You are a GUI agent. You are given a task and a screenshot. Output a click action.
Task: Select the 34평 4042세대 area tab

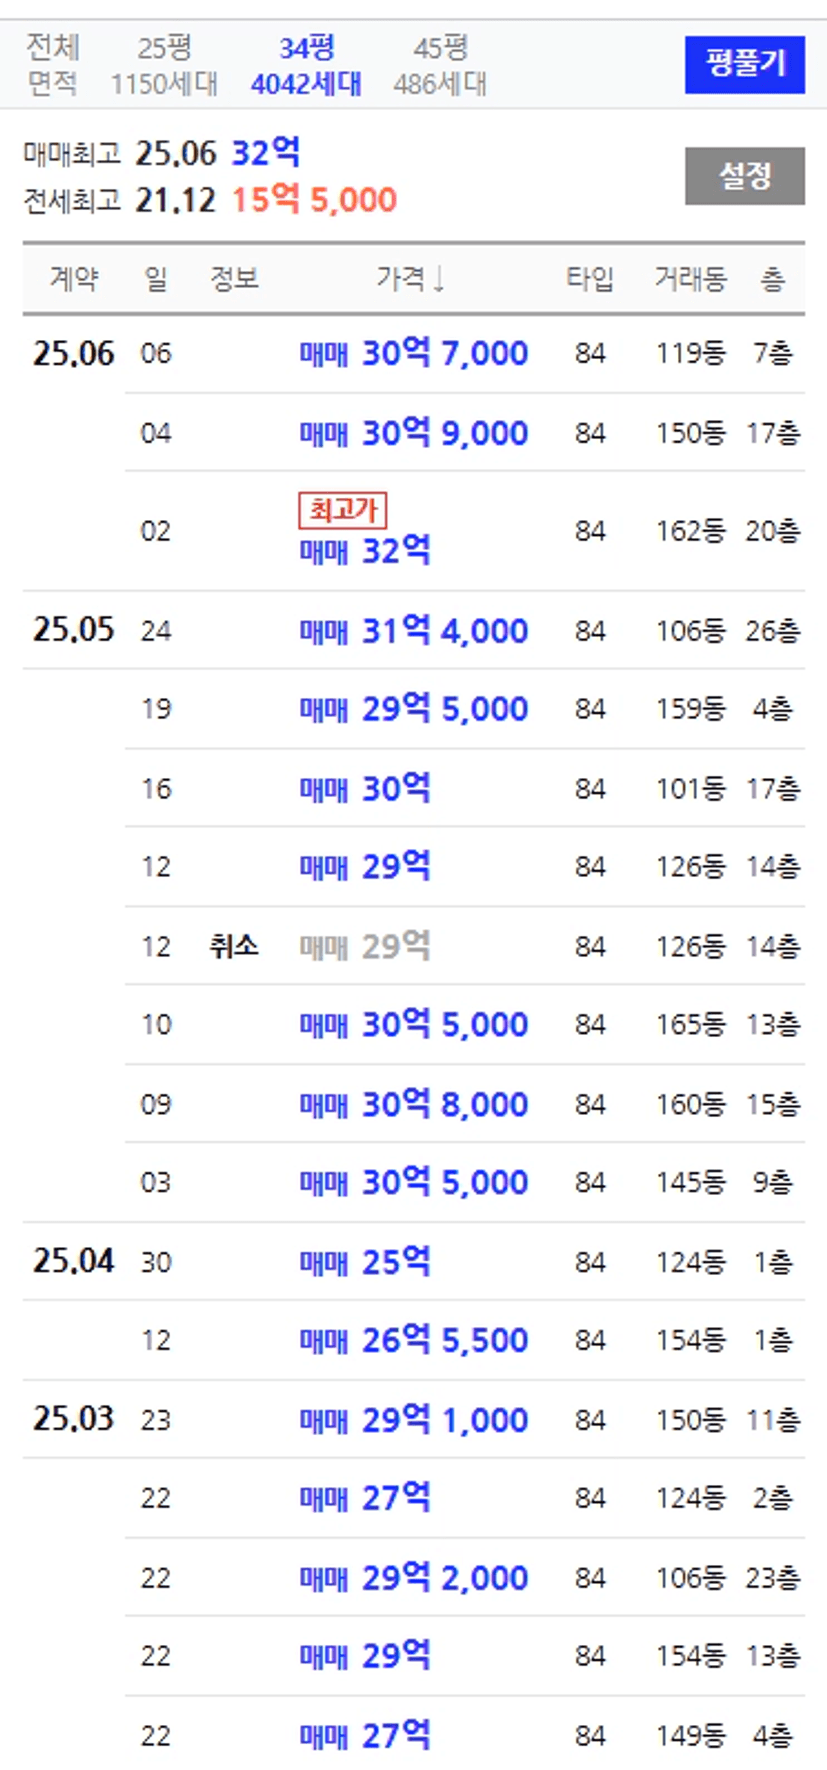point(306,65)
